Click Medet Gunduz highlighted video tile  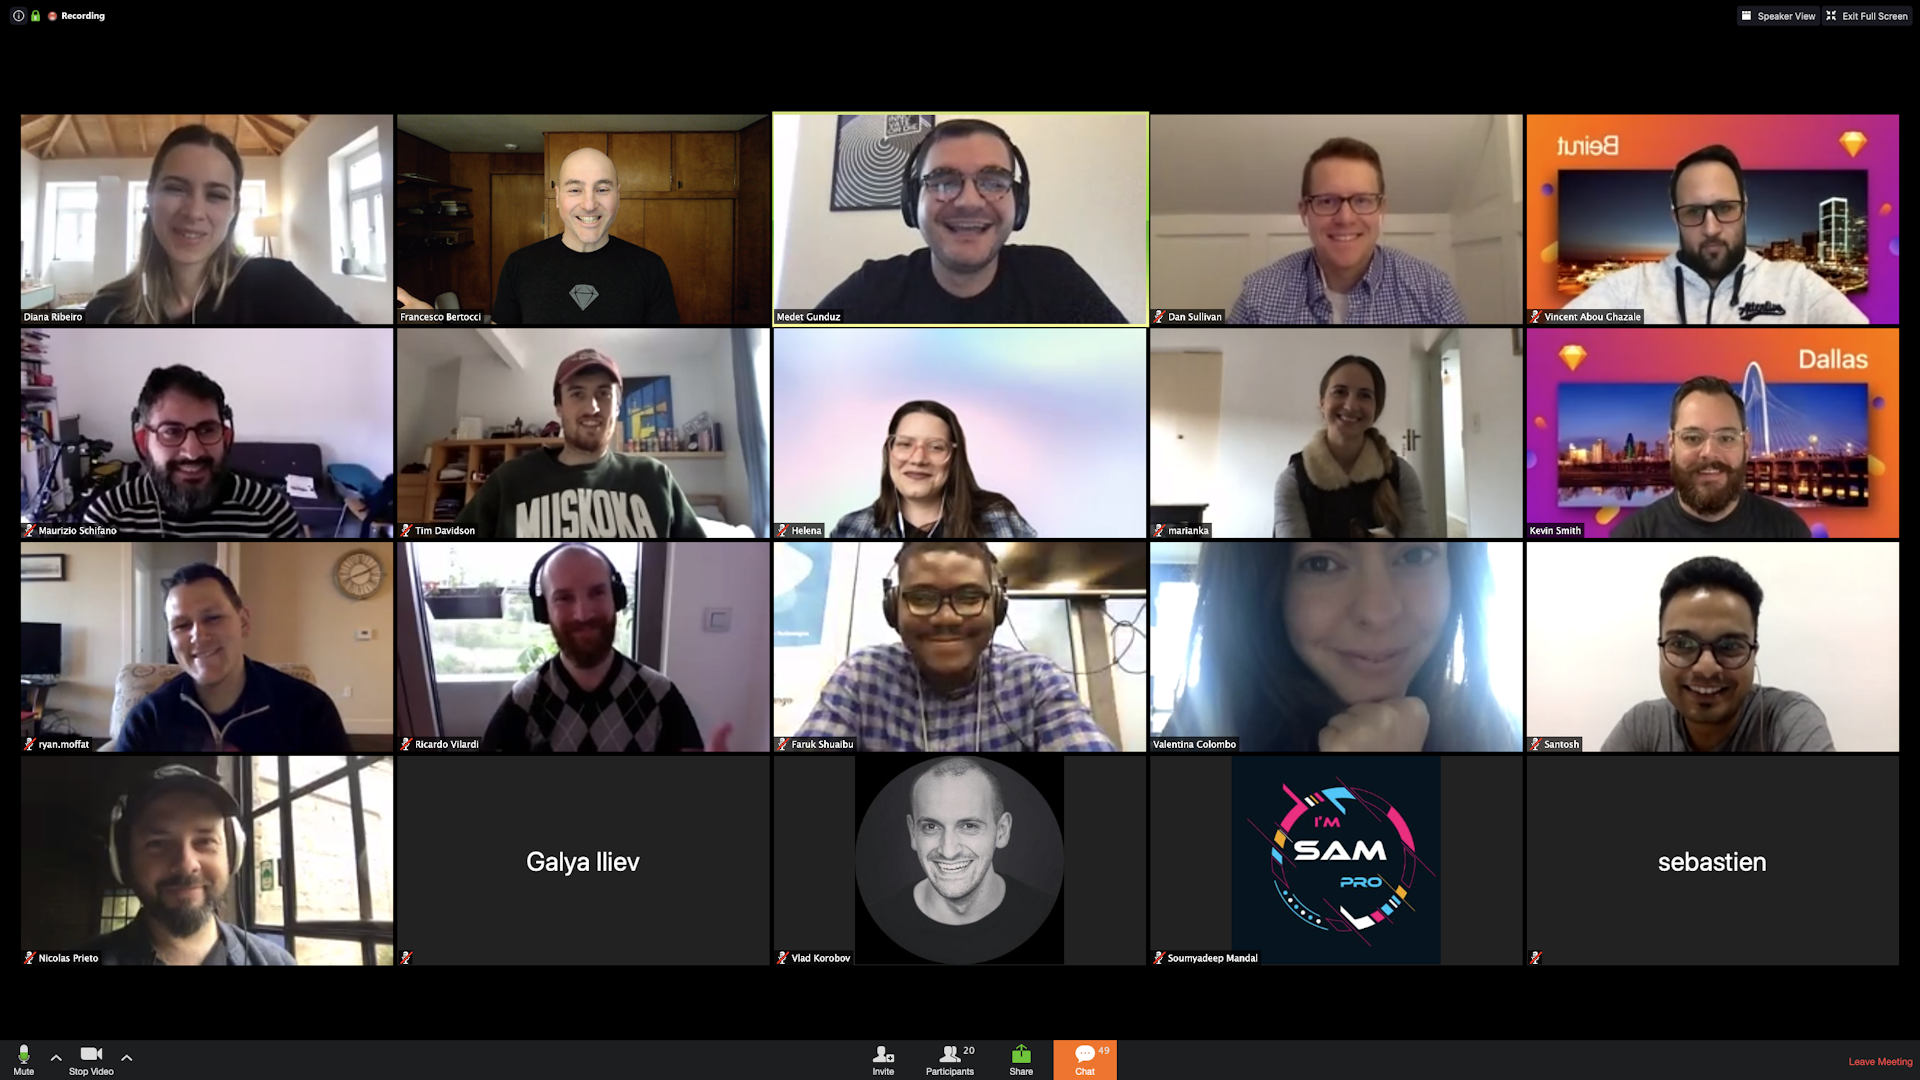click(x=960, y=218)
